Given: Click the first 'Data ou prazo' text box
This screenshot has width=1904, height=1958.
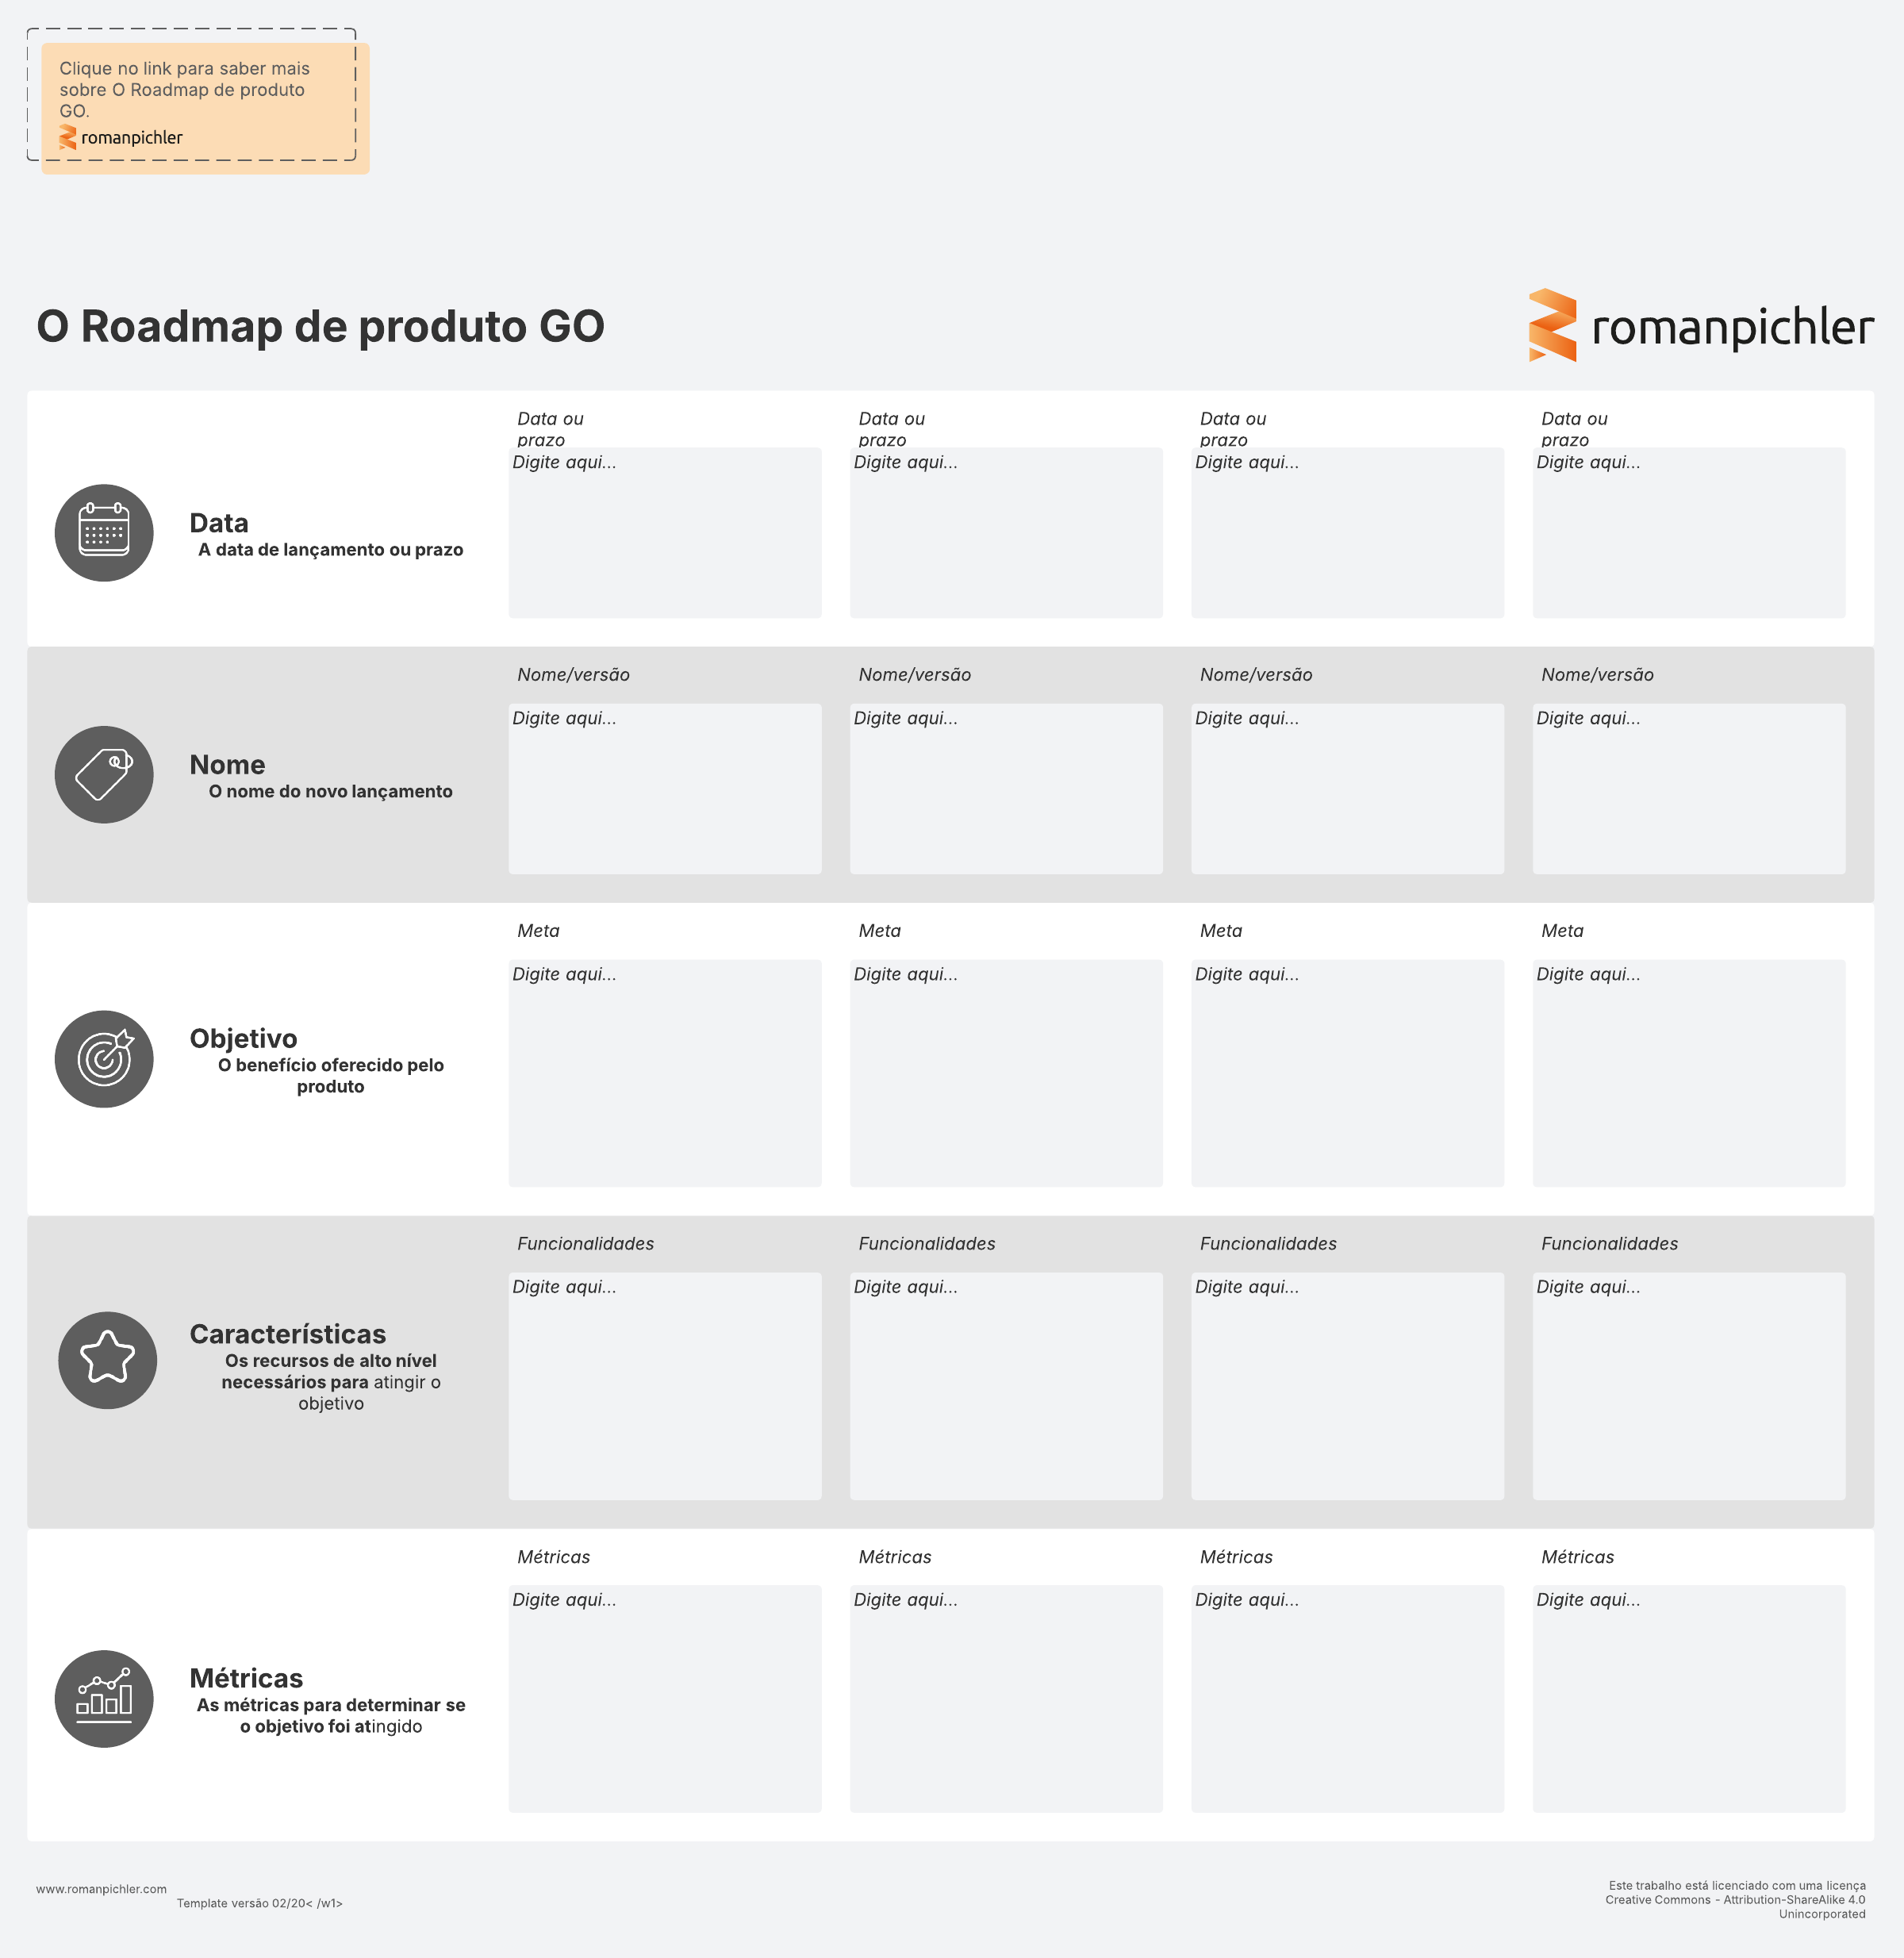Looking at the screenshot, I should tap(665, 532).
